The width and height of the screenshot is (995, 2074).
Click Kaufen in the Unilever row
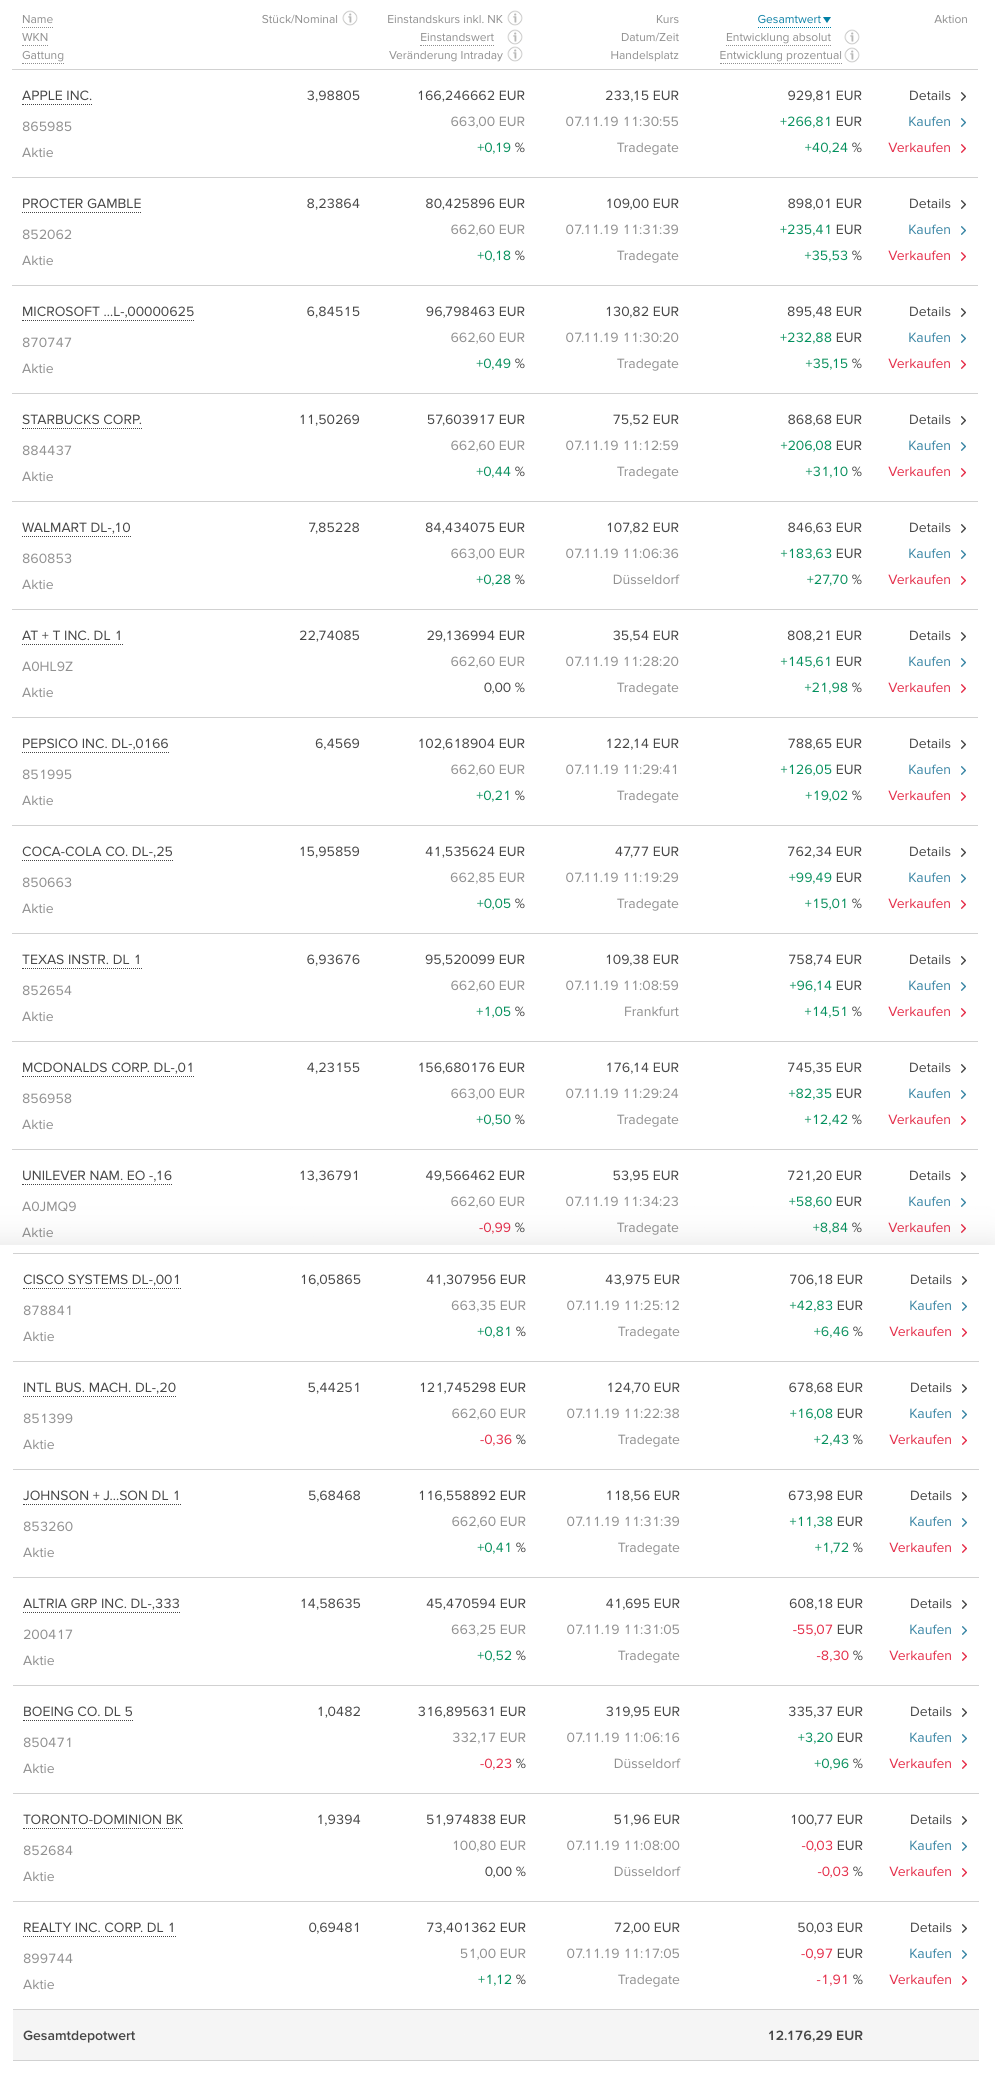click(x=938, y=1202)
